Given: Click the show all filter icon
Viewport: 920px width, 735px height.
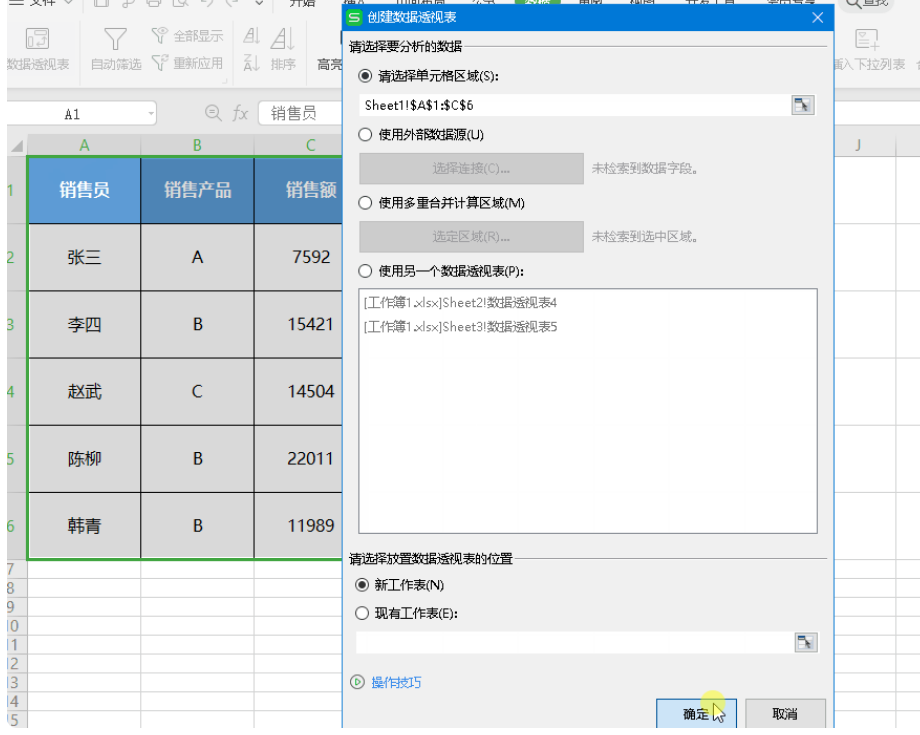Looking at the screenshot, I should click(159, 35).
